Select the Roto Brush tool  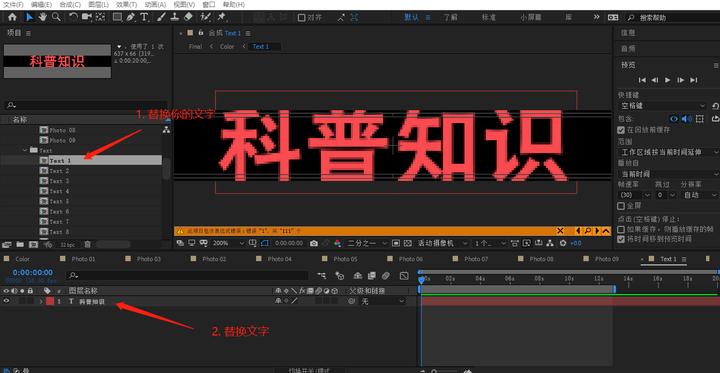pos(206,17)
